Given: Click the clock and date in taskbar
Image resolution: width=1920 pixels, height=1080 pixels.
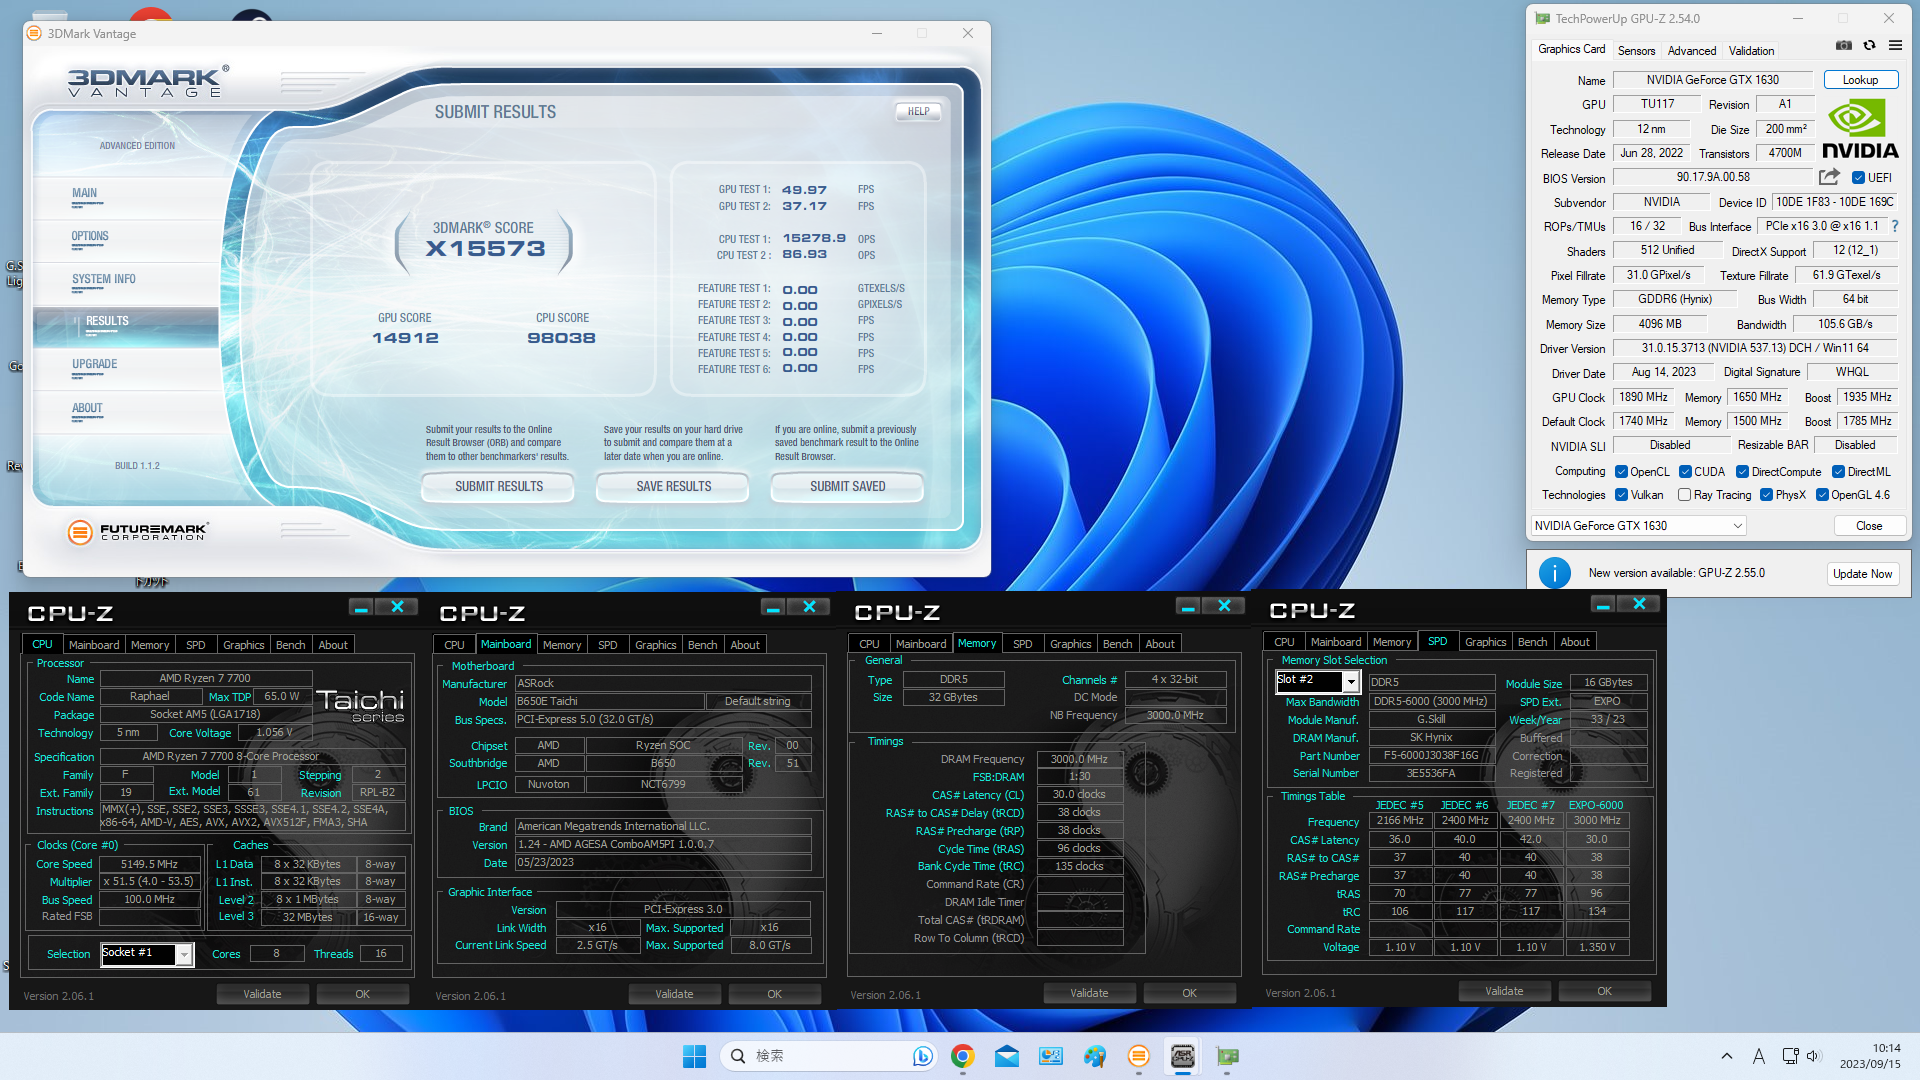Looking at the screenshot, I should (x=1870, y=1056).
